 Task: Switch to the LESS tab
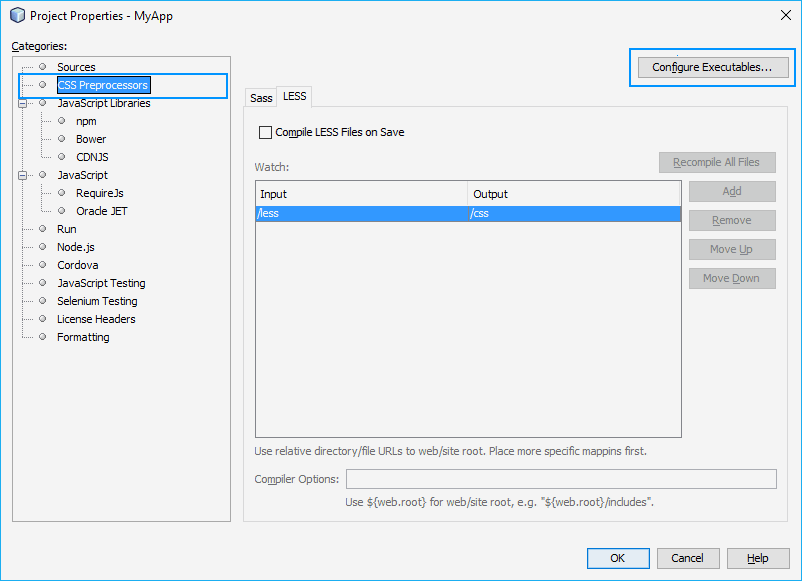point(294,96)
